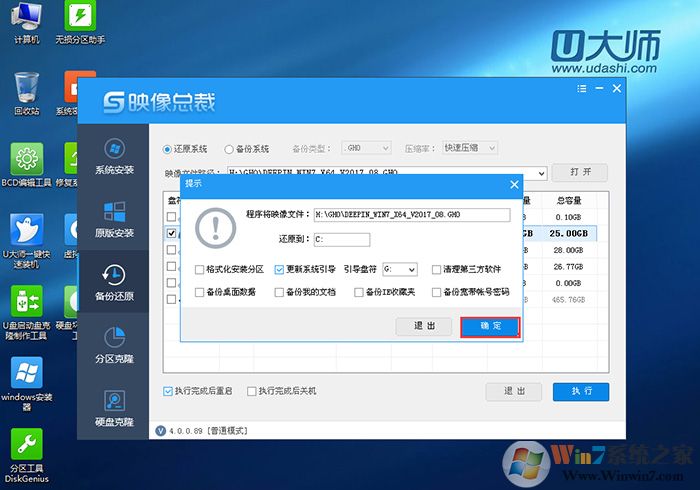Click the 打开 button to browse image
Viewport: 700px width, 490px height.
click(579, 172)
